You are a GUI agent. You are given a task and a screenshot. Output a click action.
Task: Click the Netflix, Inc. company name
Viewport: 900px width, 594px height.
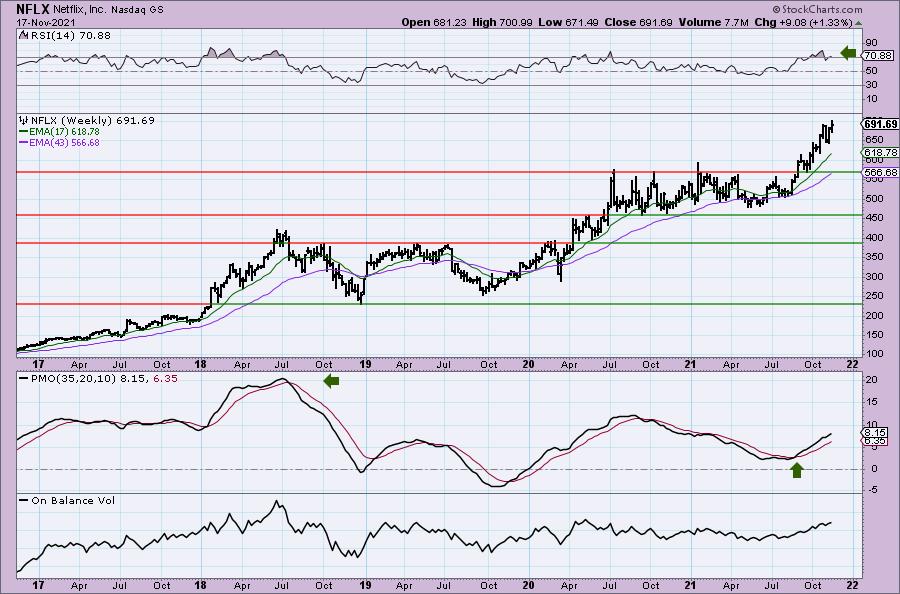tap(82, 9)
